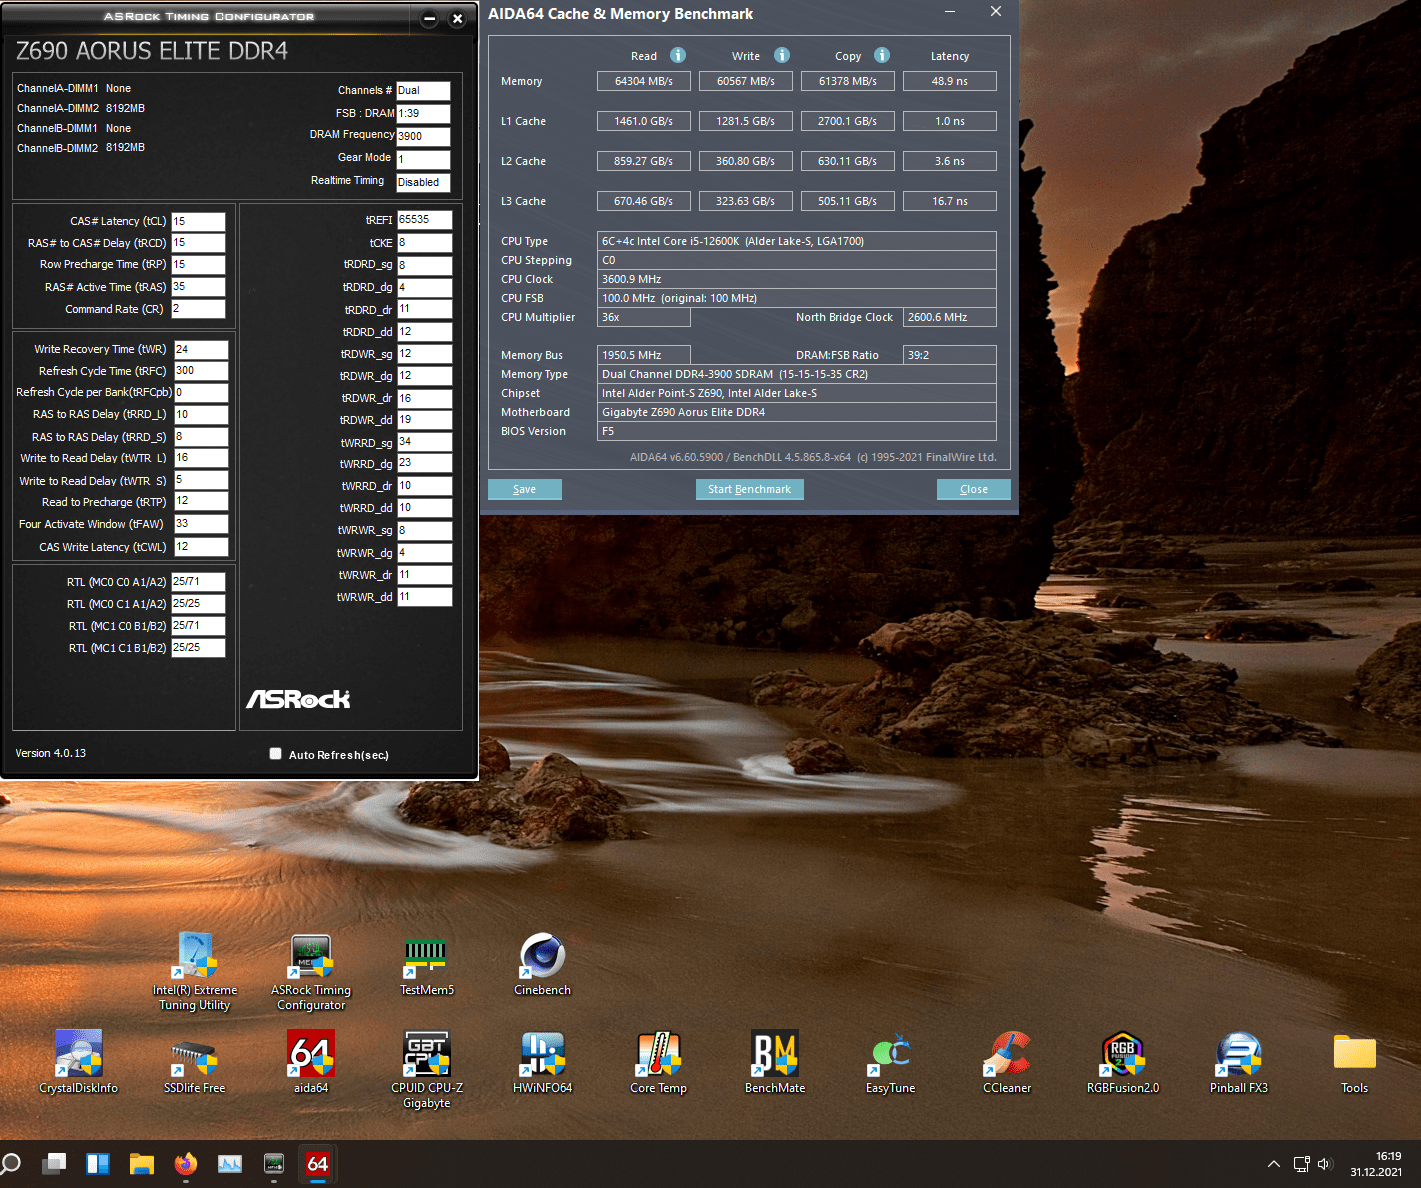Click the DRAM Frequency field

[x=423, y=136]
